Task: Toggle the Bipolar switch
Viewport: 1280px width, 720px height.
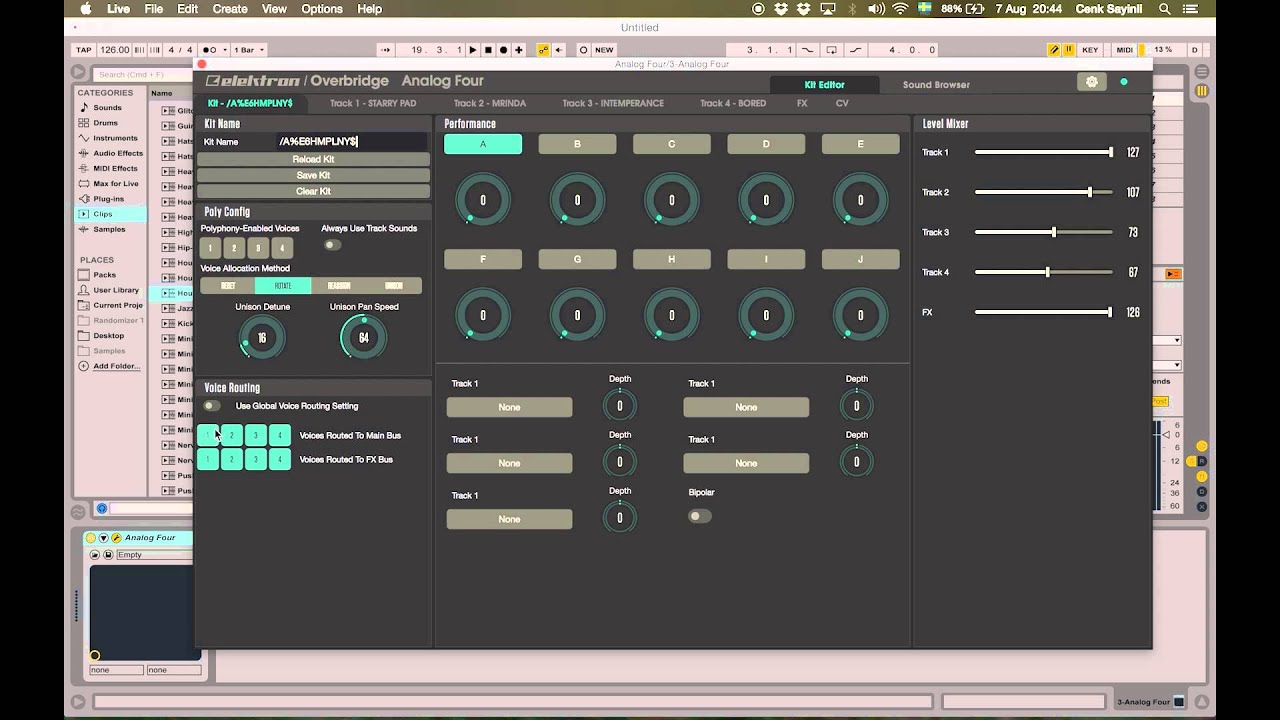Action: (700, 516)
